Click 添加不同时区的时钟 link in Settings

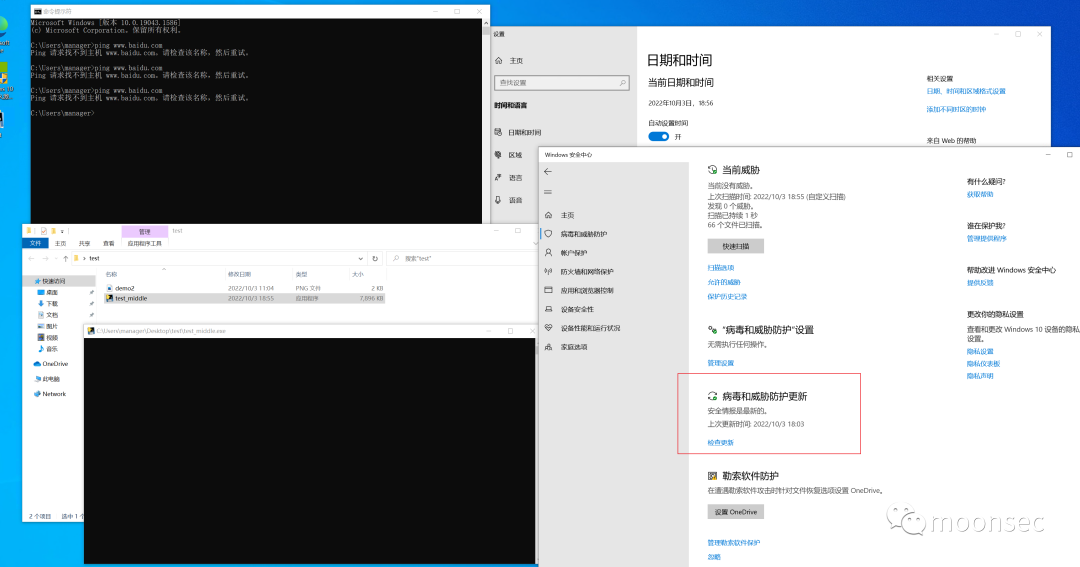(x=956, y=109)
